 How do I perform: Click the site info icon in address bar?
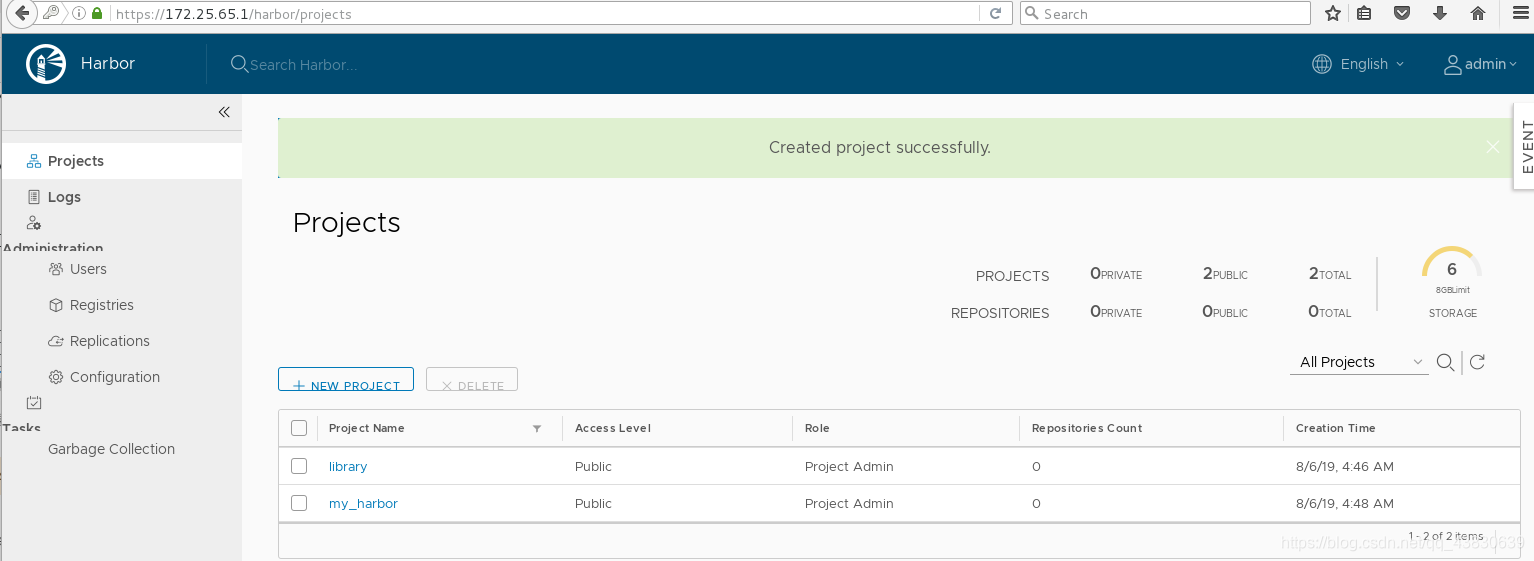click(x=79, y=14)
